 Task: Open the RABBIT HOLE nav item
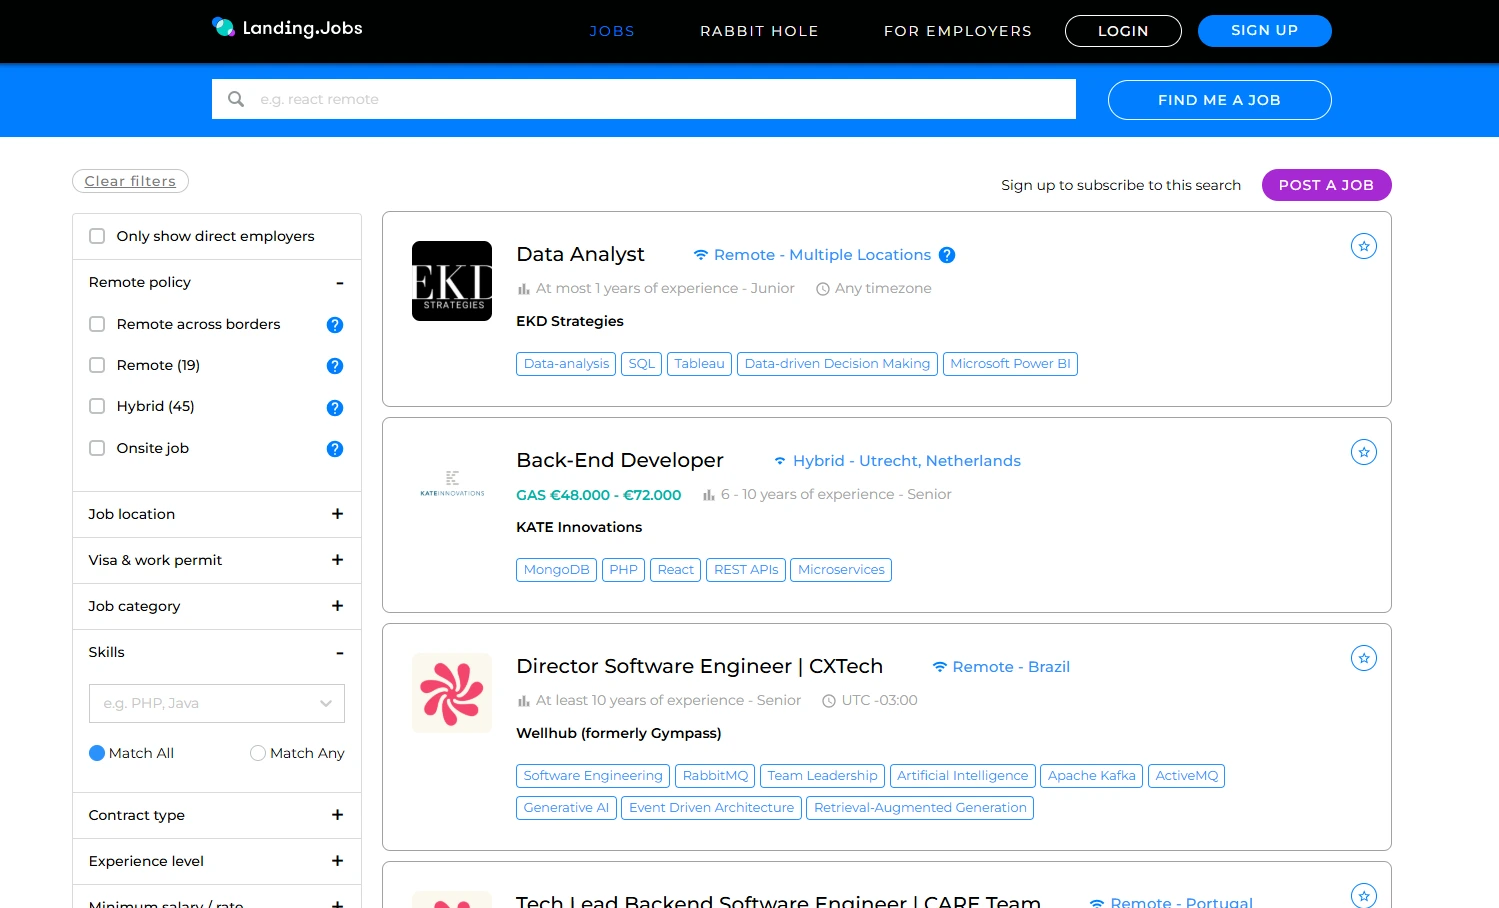[759, 31]
